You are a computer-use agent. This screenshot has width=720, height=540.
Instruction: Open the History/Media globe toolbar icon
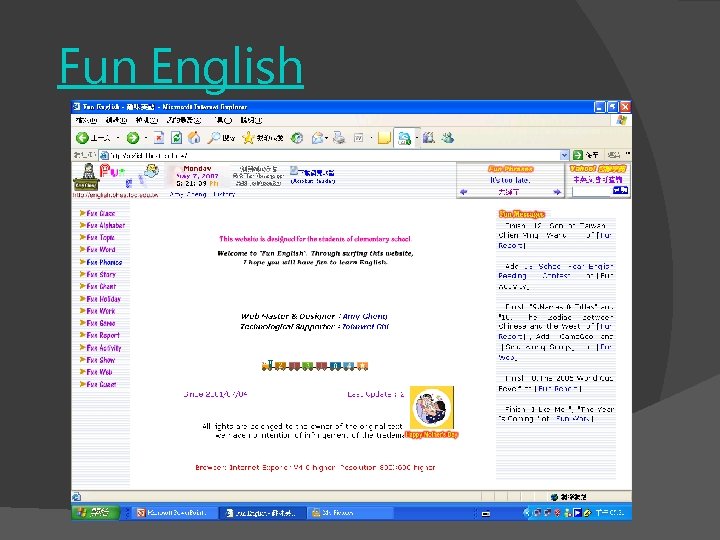pyautogui.click(x=297, y=138)
